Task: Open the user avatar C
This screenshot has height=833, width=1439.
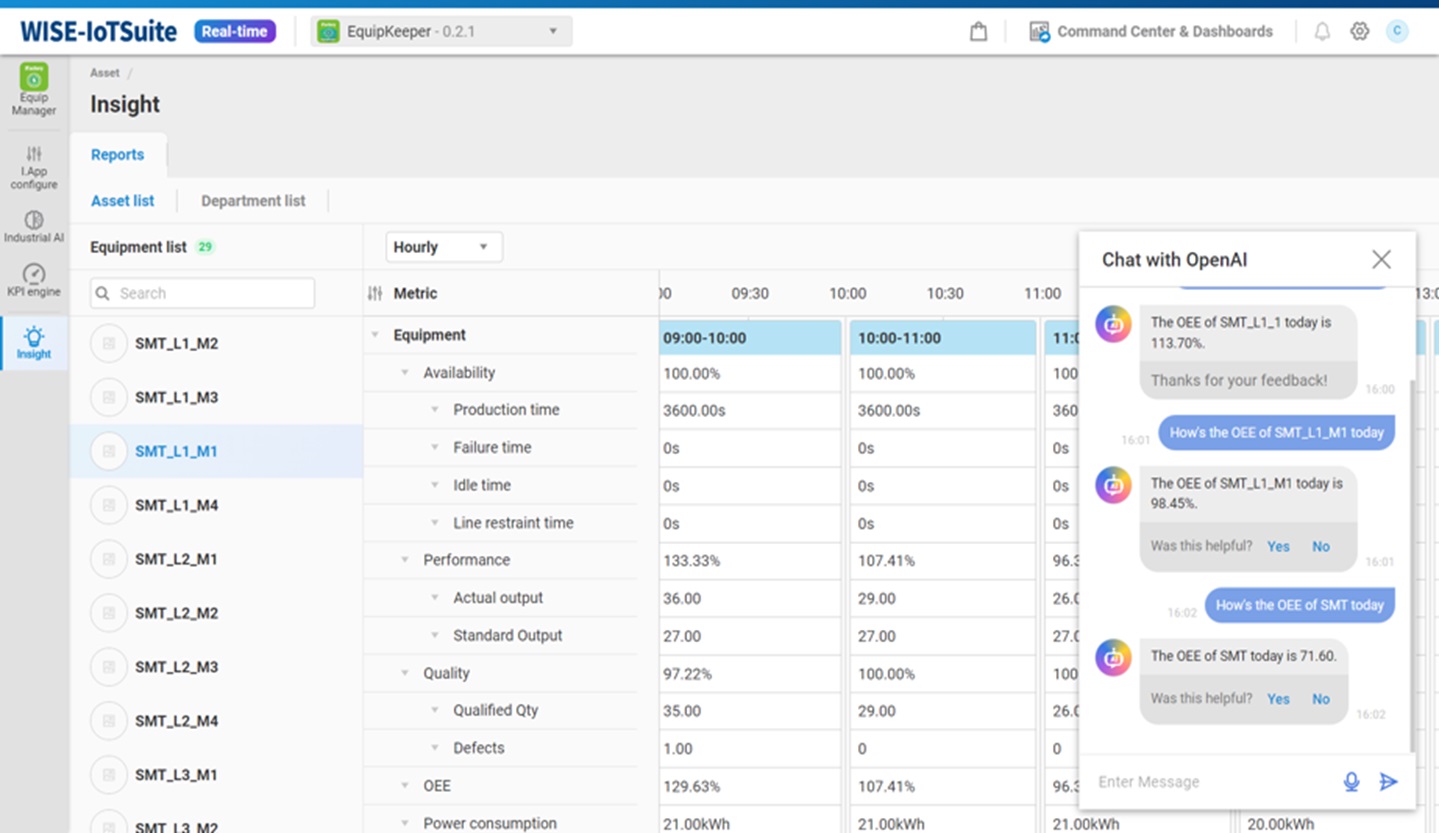Action: point(1397,31)
